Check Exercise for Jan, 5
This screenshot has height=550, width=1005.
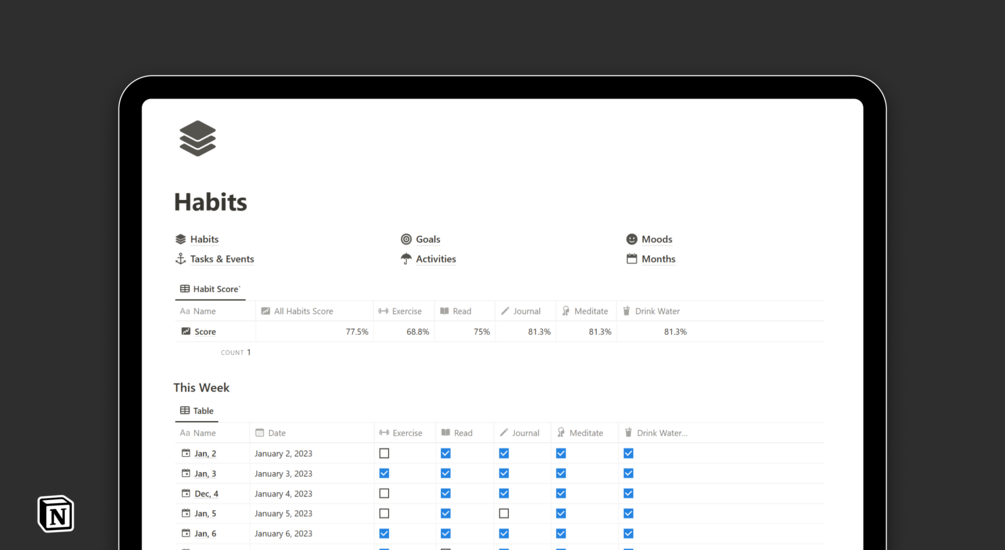point(384,513)
